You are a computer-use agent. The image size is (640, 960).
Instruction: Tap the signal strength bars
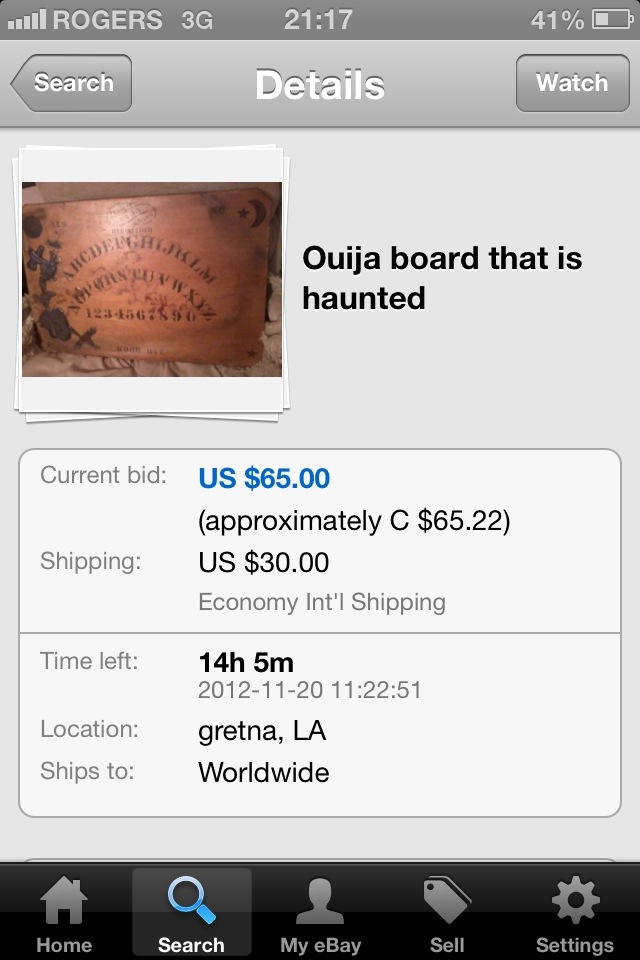point(26,20)
